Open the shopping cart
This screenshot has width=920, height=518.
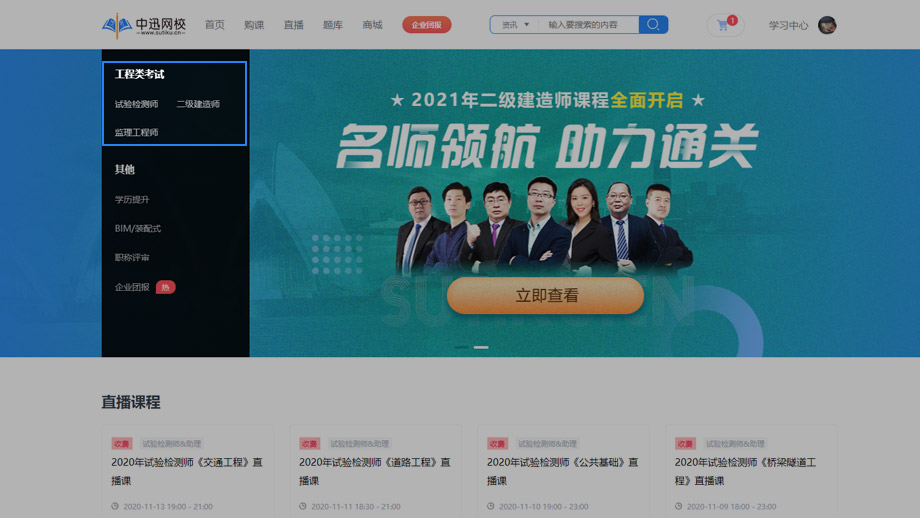tap(723, 25)
